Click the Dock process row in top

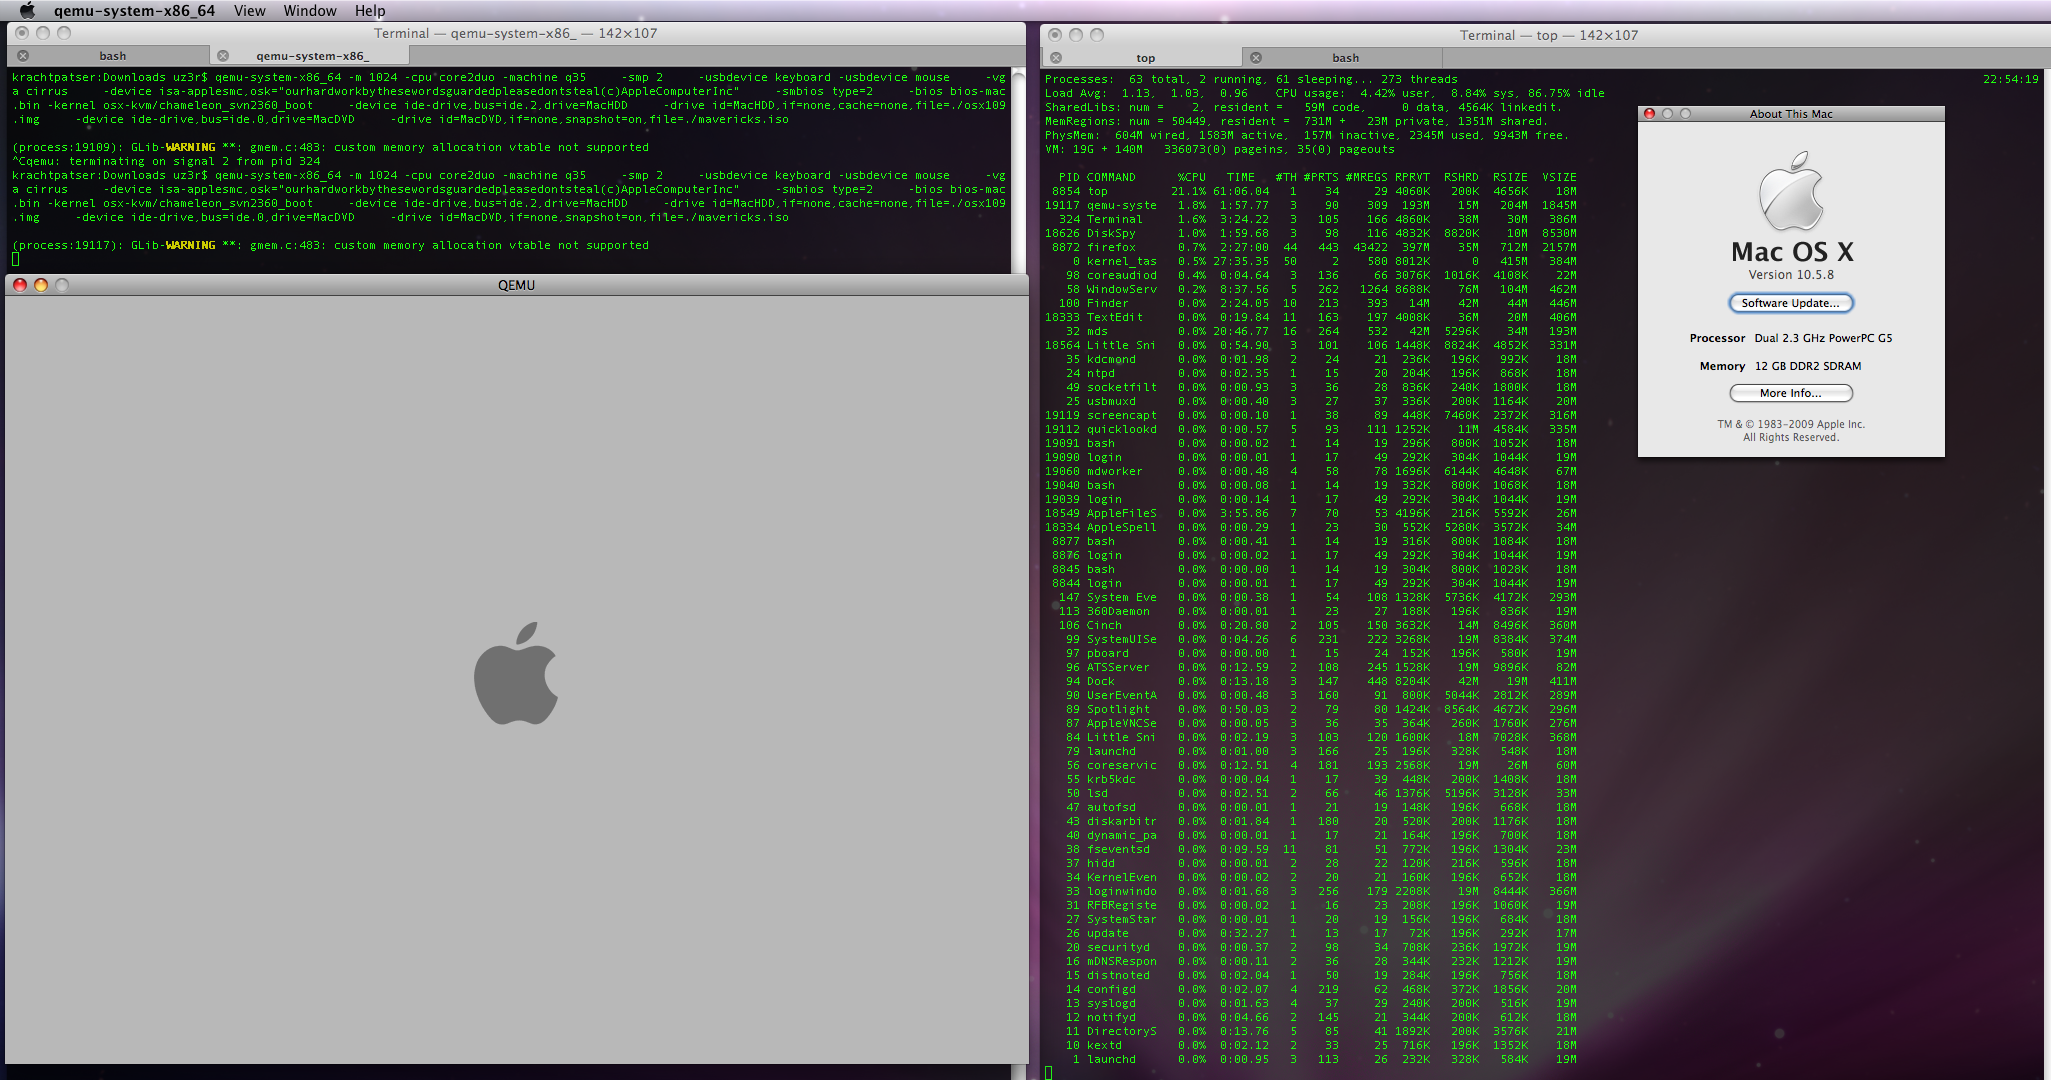1310,681
